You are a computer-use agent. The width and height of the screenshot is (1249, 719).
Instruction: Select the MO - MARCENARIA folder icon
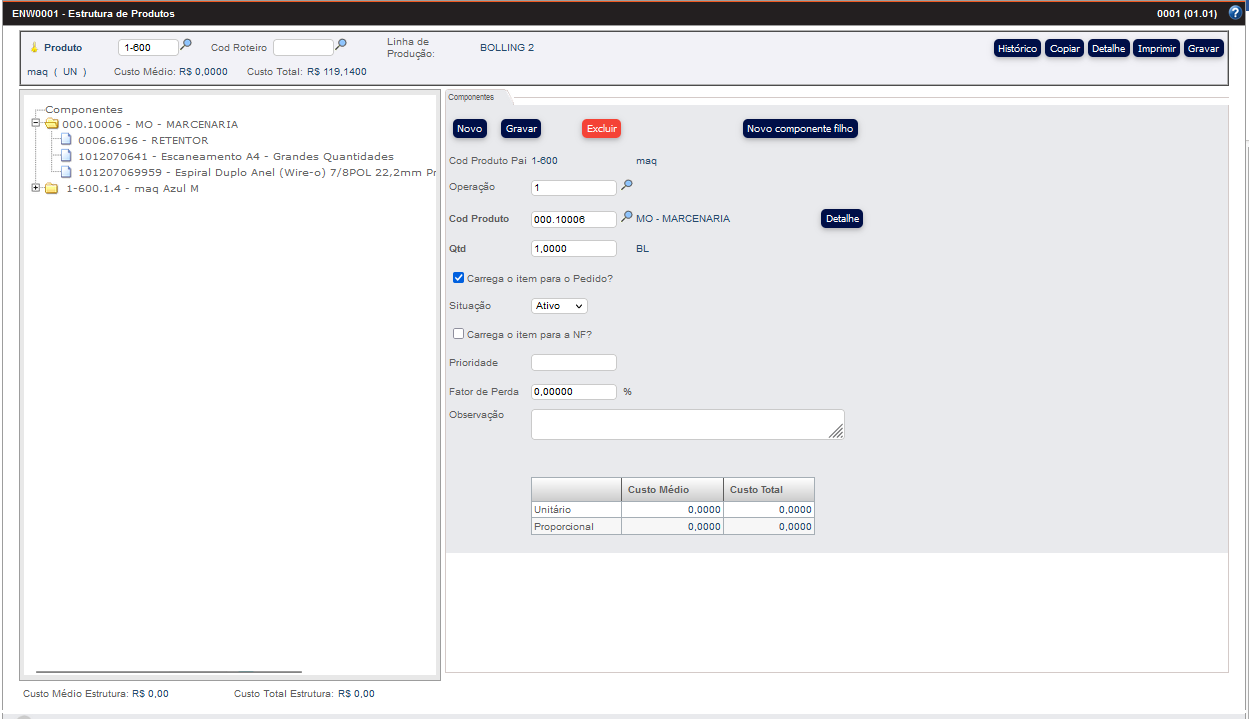pyautogui.click(x=53, y=124)
